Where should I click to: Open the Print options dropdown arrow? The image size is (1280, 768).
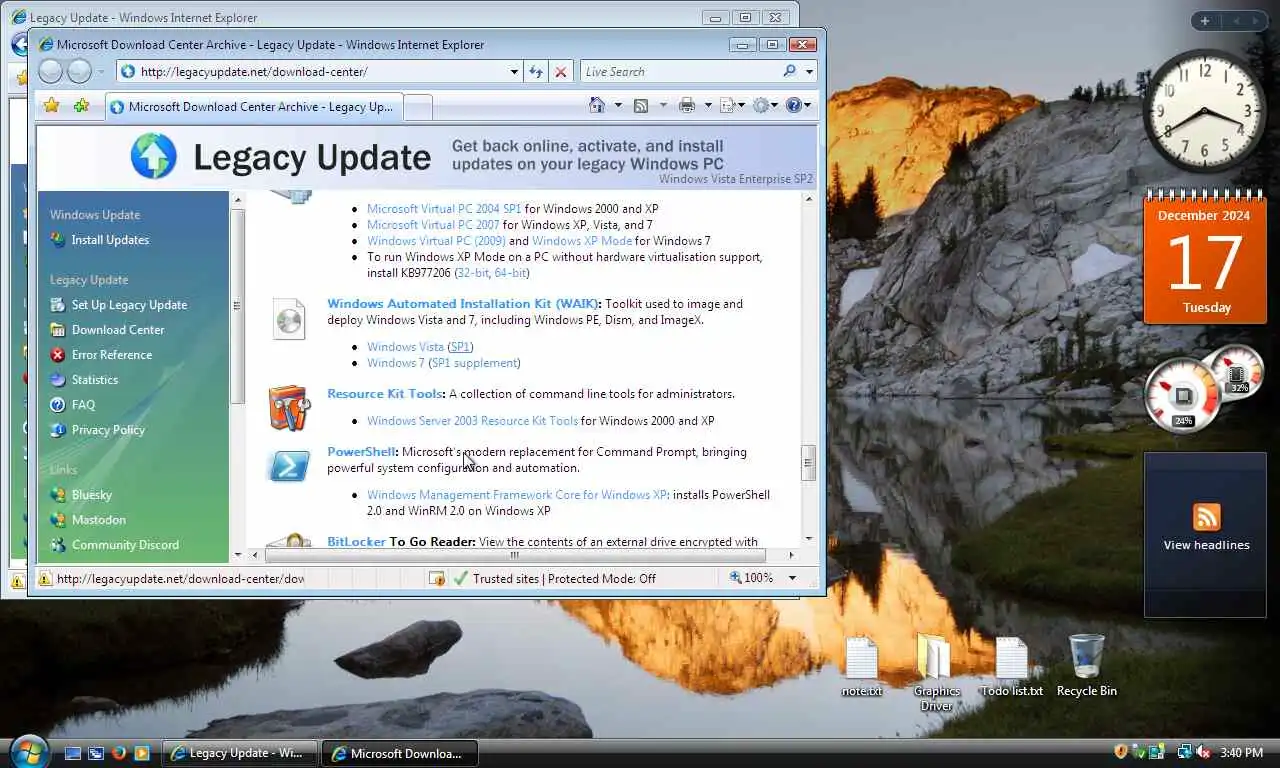point(708,105)
